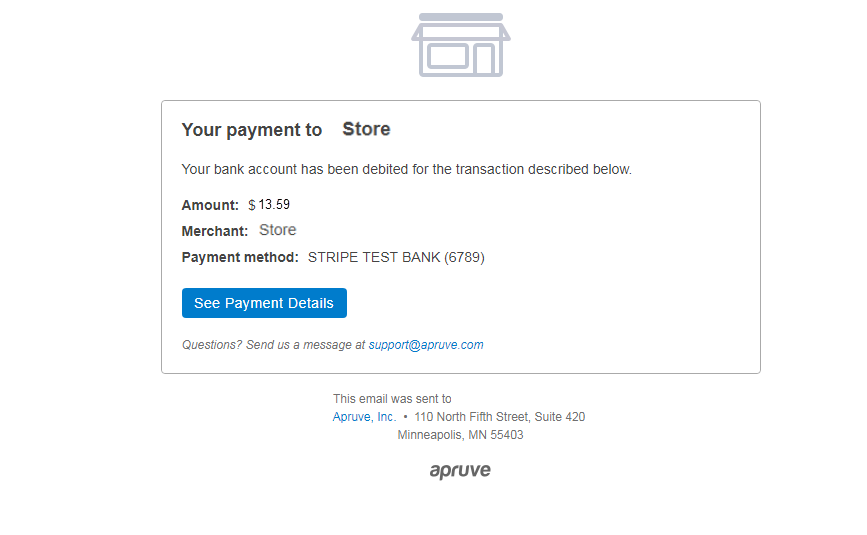Select STRIPE TEST BANK (6789) text
The width and height of the screenshot is (867, 535).
[396, 258]
